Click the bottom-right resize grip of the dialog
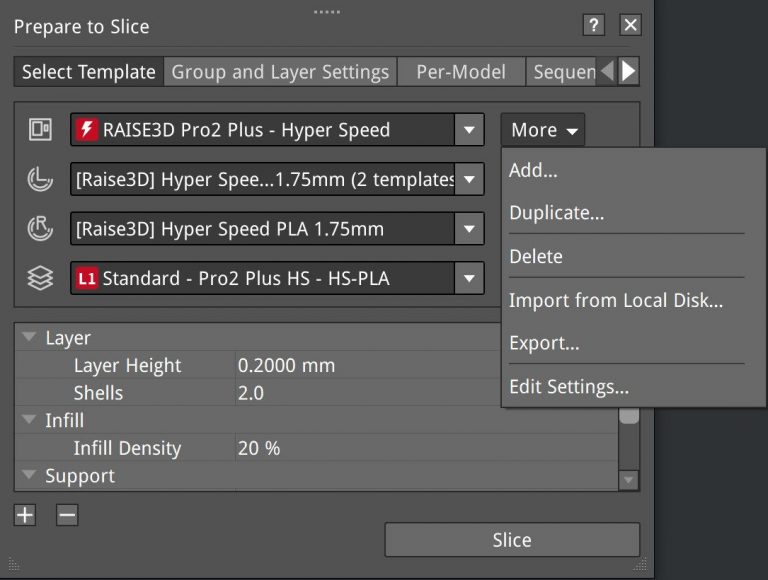768x580 pixels. click(640, 564)
